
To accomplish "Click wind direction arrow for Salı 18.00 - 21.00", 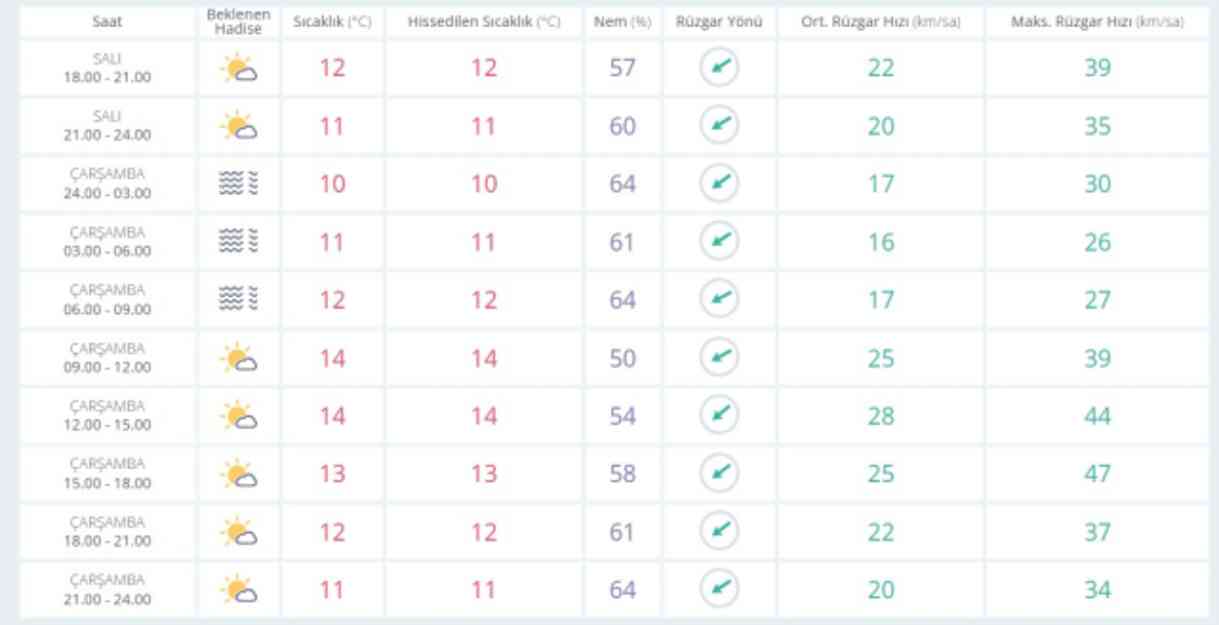I will click(719, 69).
